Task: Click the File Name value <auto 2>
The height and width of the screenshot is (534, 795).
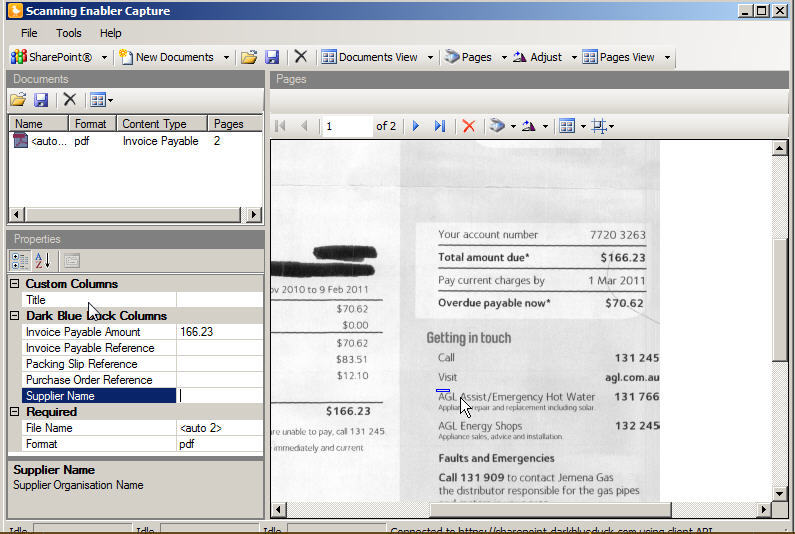Action: 220,428
